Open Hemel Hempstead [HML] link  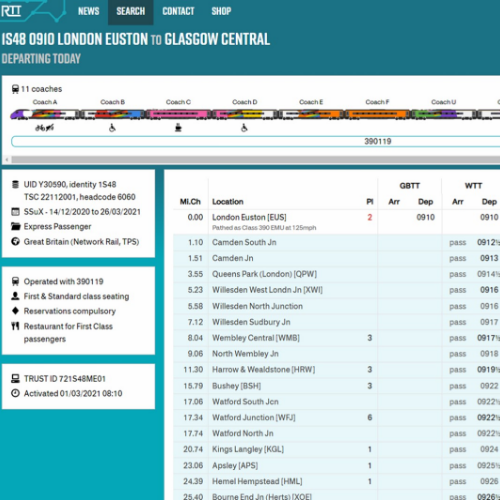pyautogui.click(x=257, y=481)
